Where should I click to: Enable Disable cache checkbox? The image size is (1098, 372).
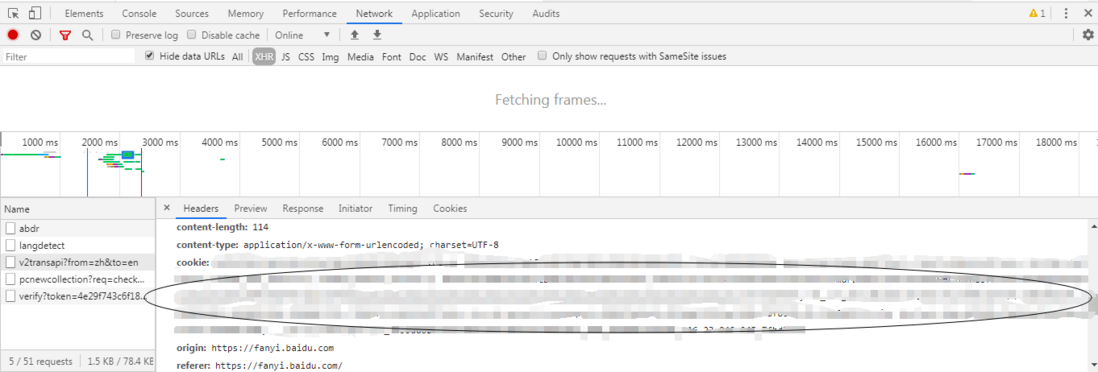[x=192, y=35]
